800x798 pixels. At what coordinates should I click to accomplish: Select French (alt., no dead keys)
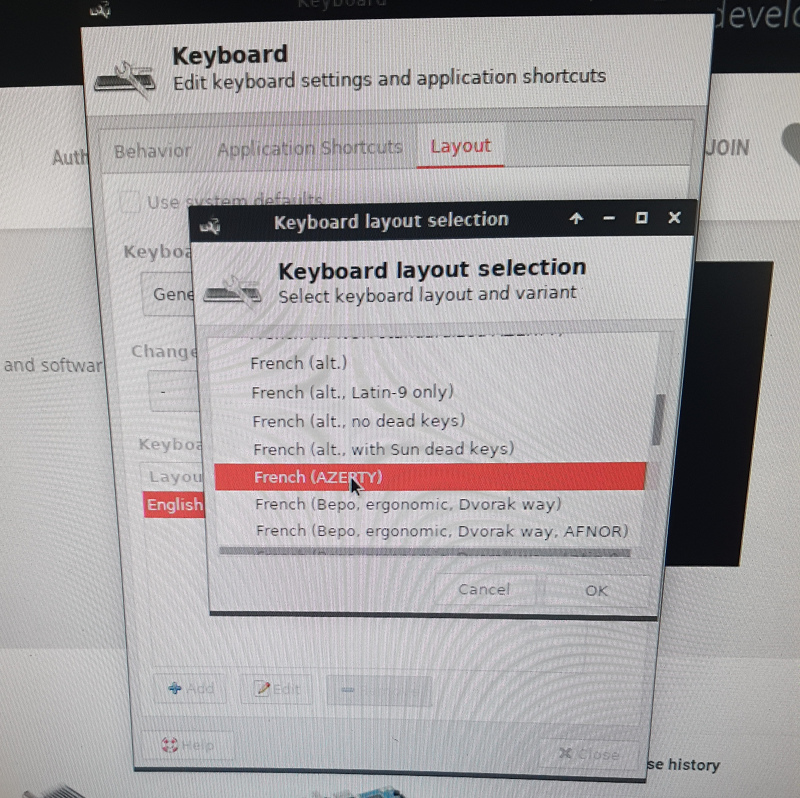[359, 421]
